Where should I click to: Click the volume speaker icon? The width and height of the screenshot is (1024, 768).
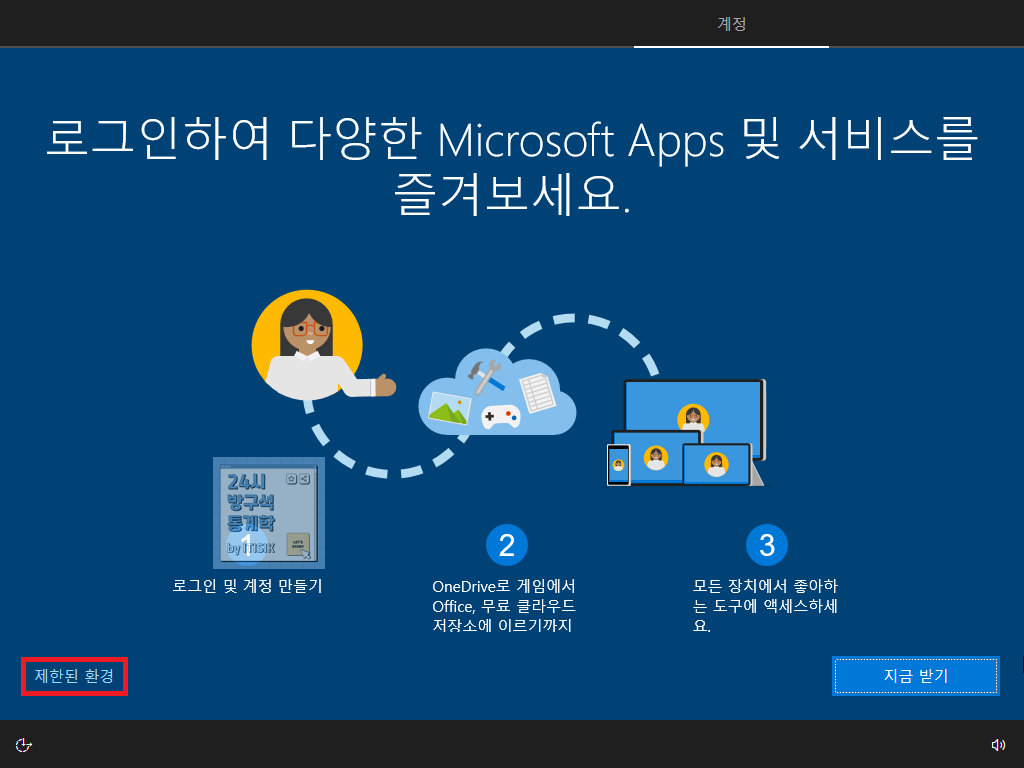point(998,745)
